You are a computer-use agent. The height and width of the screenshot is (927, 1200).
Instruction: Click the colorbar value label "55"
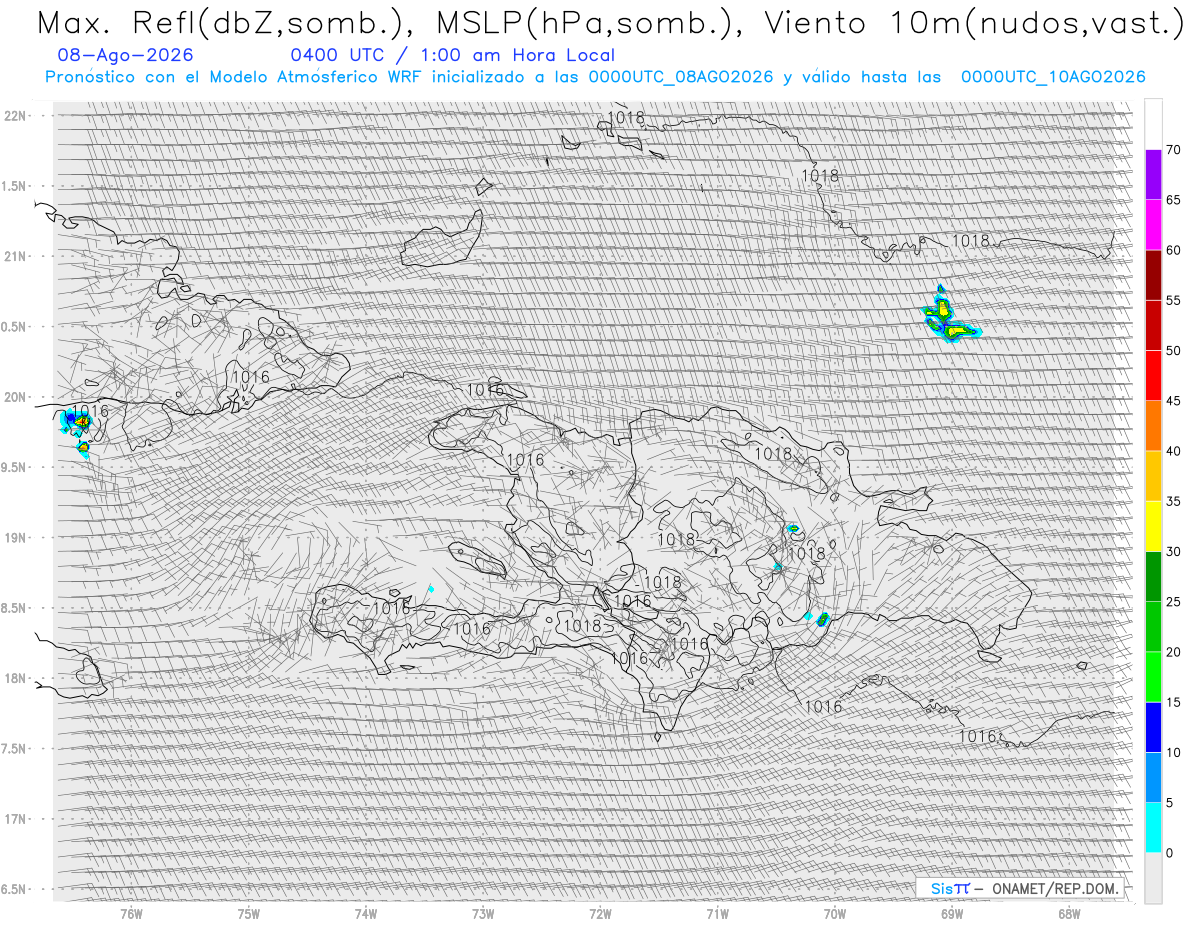pos(1173,301)
